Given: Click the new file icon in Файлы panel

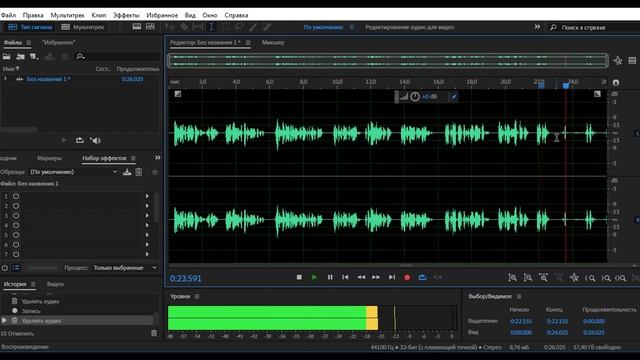Looking at the screenshot, I should click(x=34, y=56).
